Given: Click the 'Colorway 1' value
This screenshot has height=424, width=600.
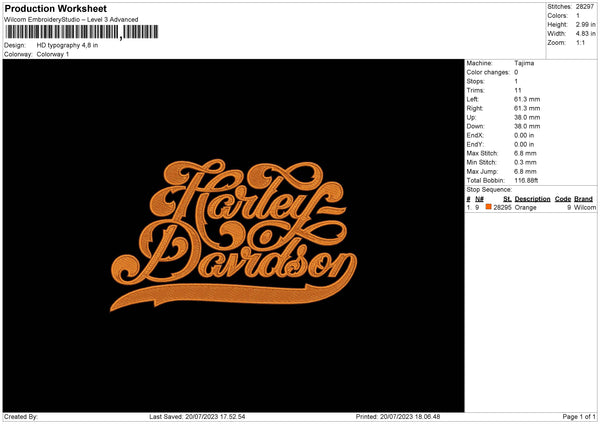Looking at the screenshot, I should click(x=53, y=54).
